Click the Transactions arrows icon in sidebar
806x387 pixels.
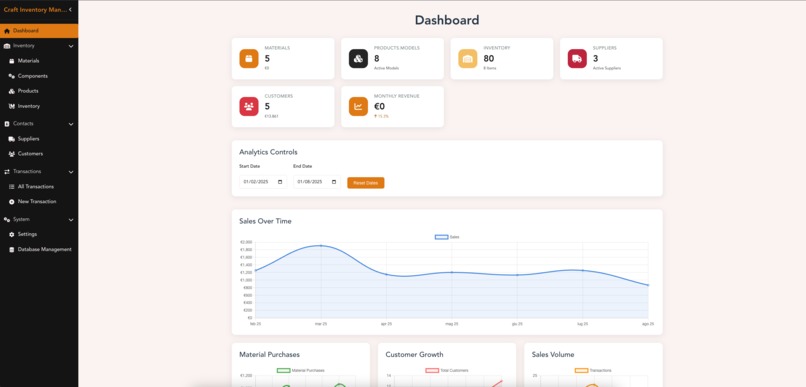[x=7, y=172]
